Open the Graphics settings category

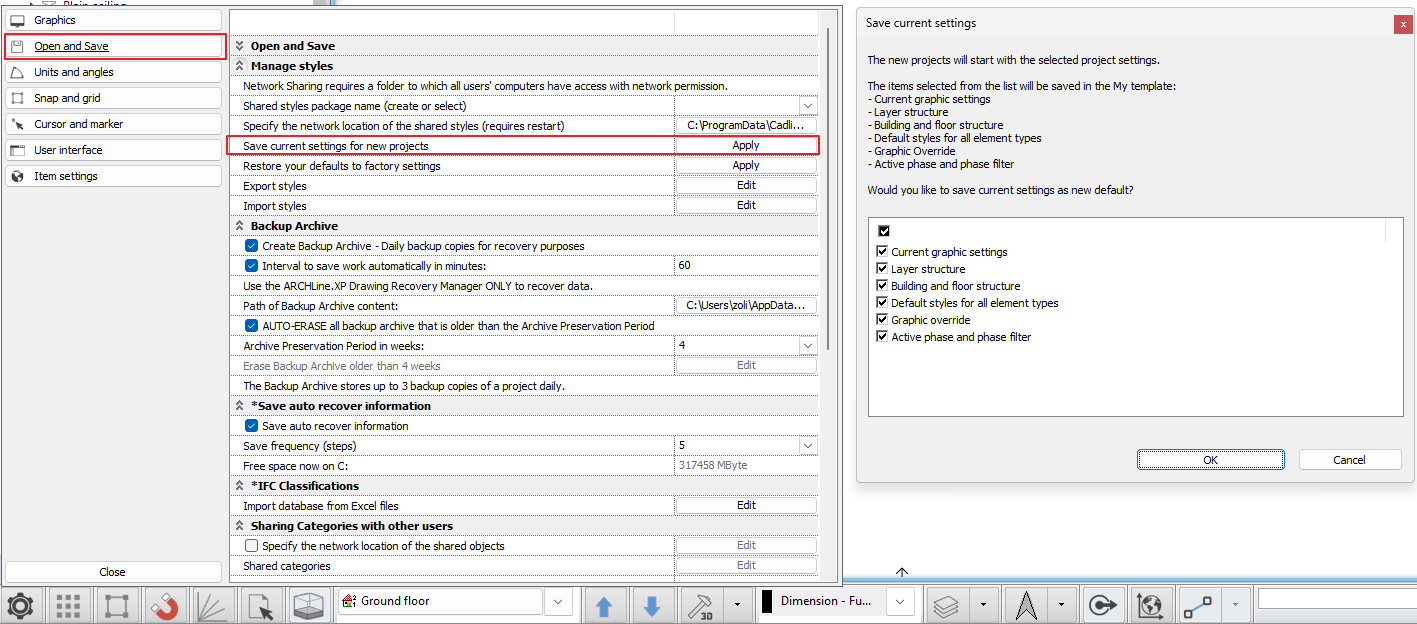(x=113, y=20)
